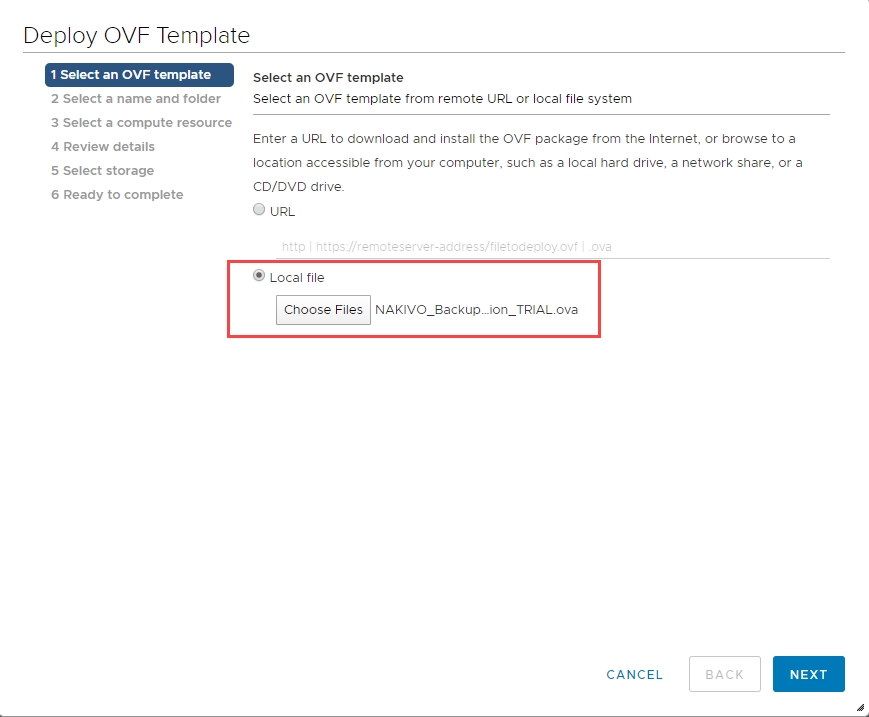Click inside the wizard steps sidebar

click(x=138, y=134)
